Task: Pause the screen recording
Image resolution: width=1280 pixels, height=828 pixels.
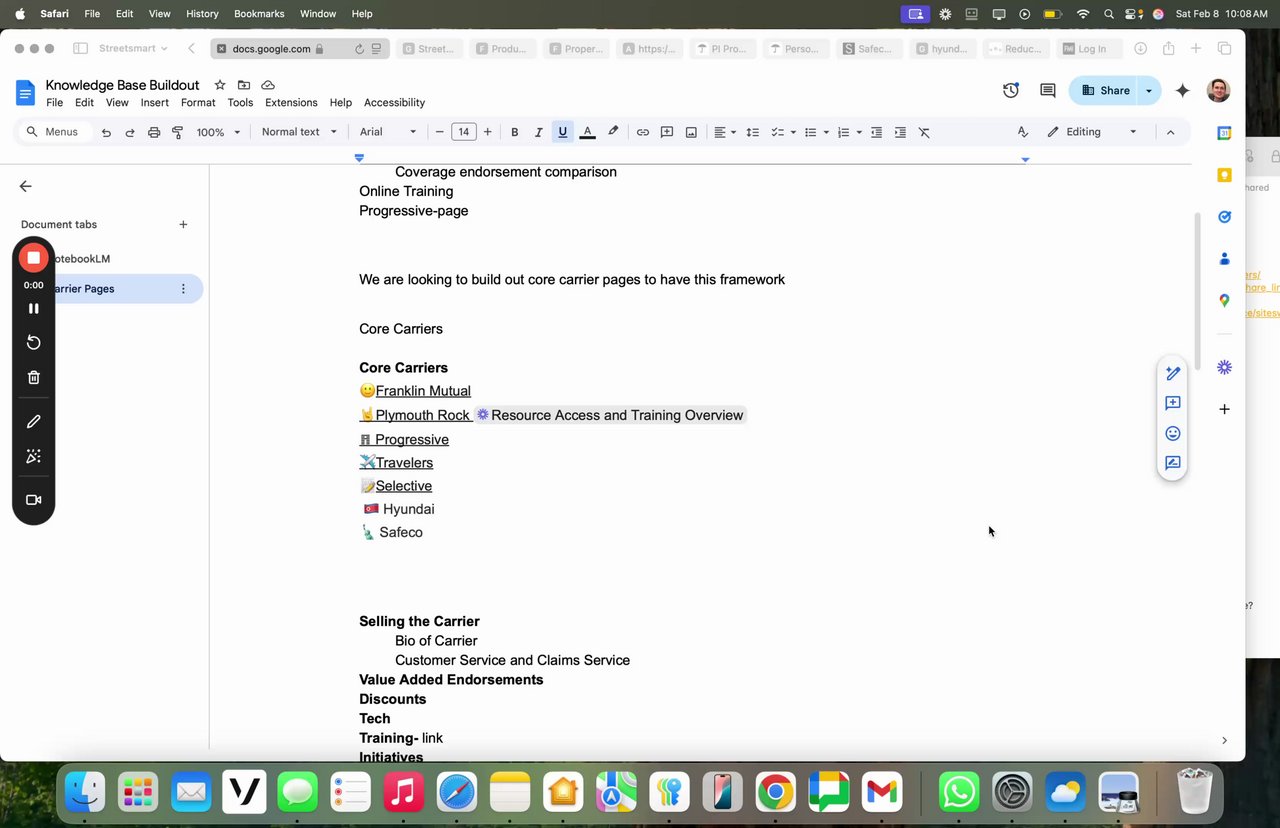Action: click(x=33, y=308)
